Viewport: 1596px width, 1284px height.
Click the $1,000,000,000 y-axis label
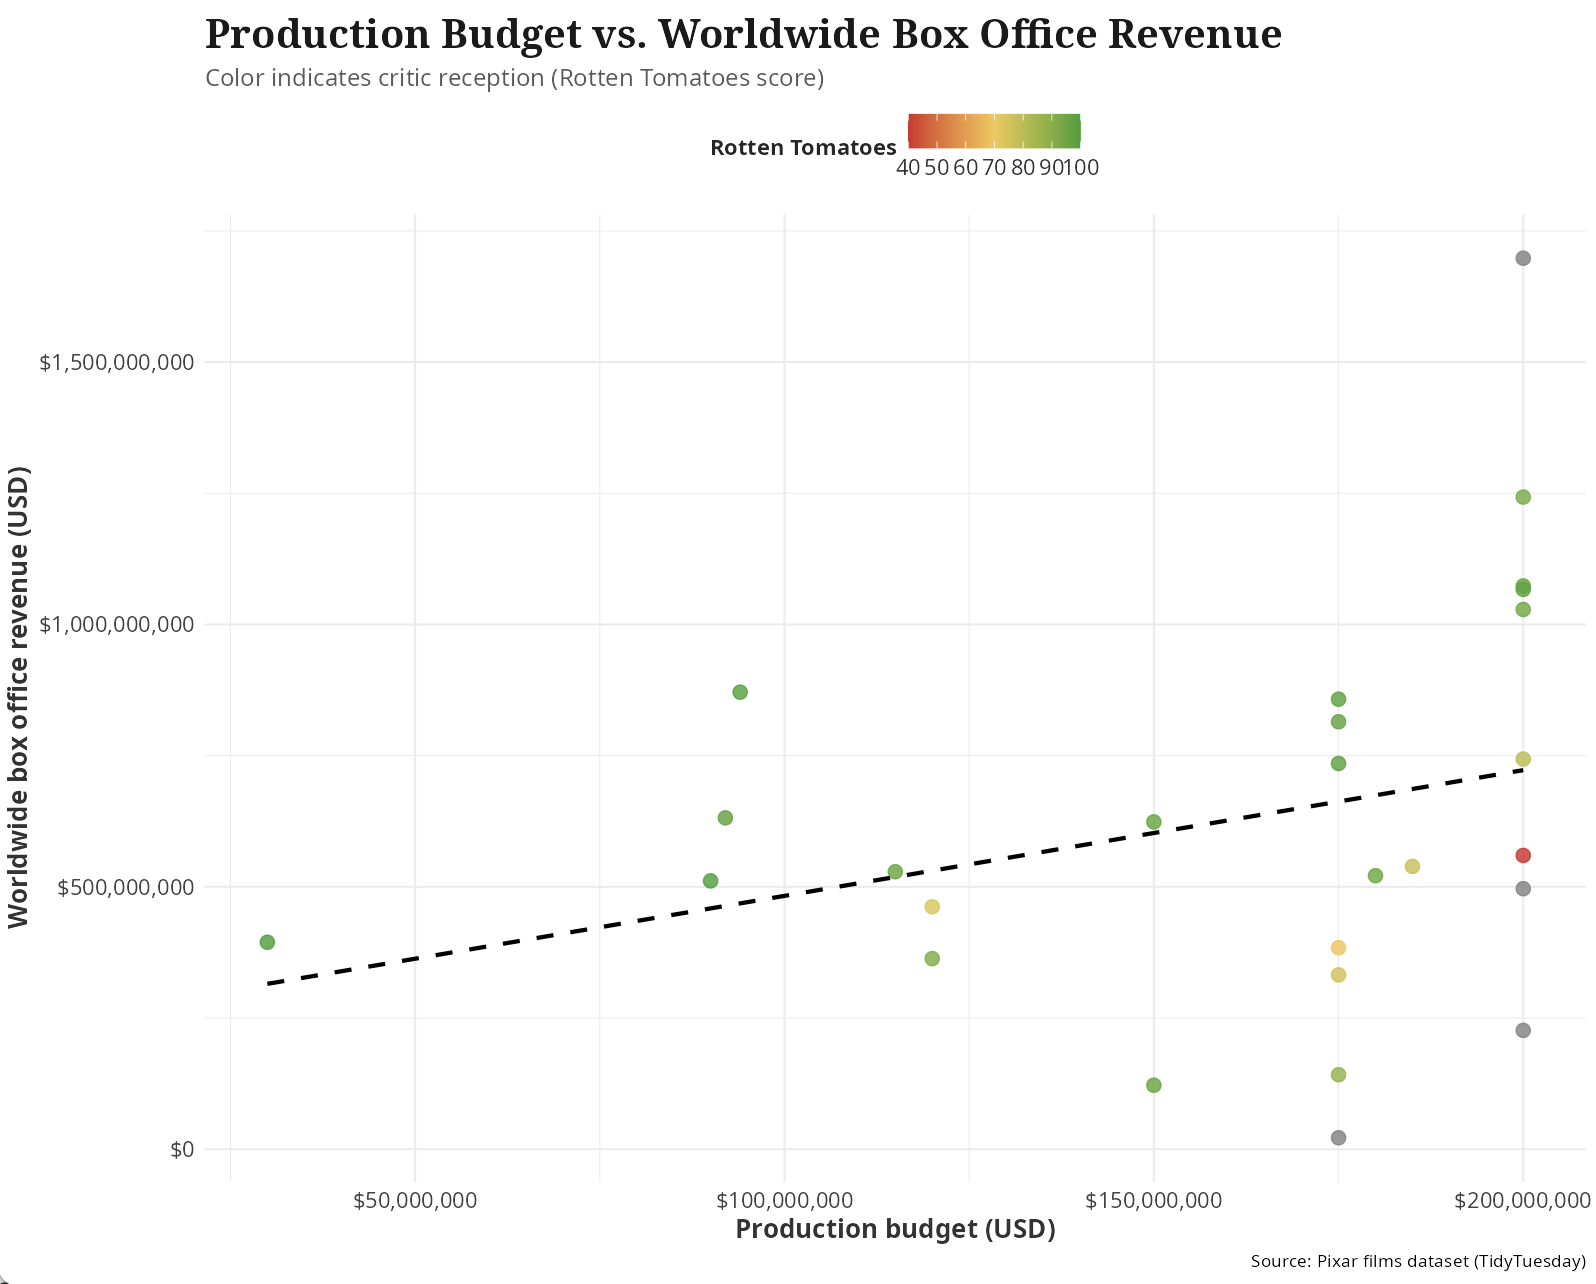(x=116, y=625)
